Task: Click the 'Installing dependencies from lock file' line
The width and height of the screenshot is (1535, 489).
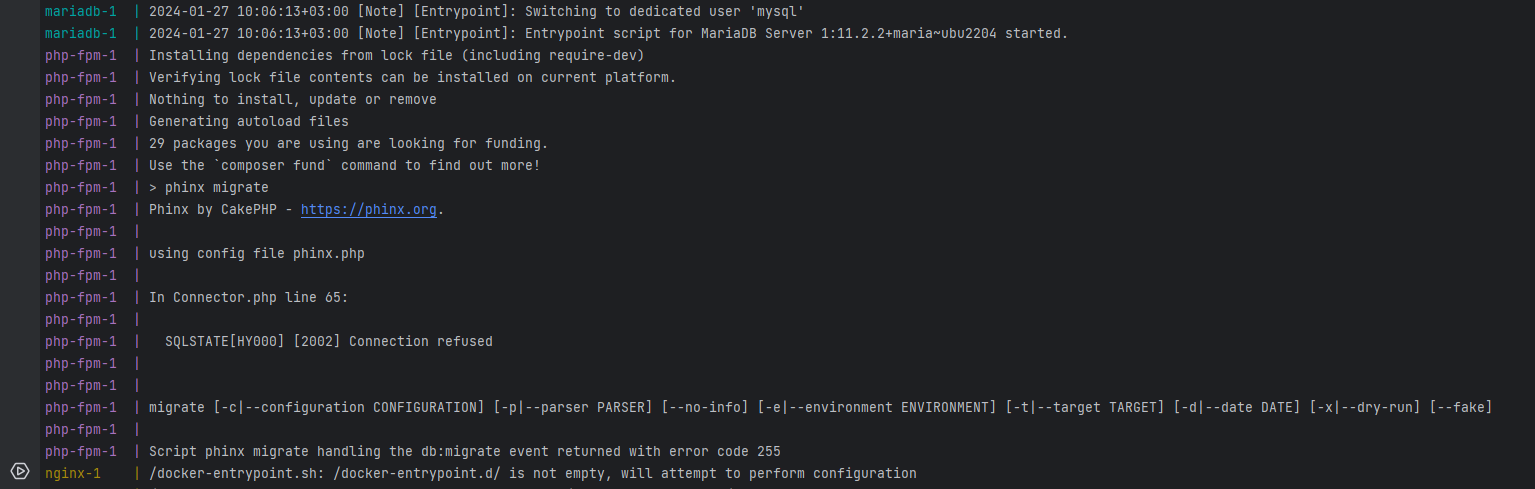Action: [397, 56]
